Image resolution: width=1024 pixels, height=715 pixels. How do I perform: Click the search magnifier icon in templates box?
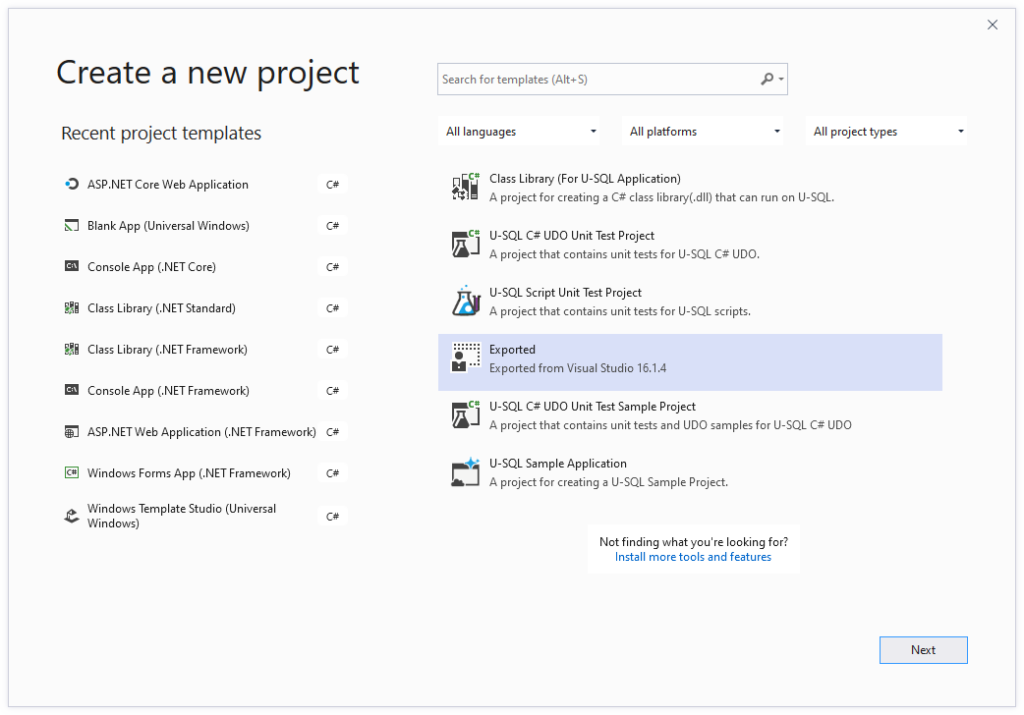767,79
